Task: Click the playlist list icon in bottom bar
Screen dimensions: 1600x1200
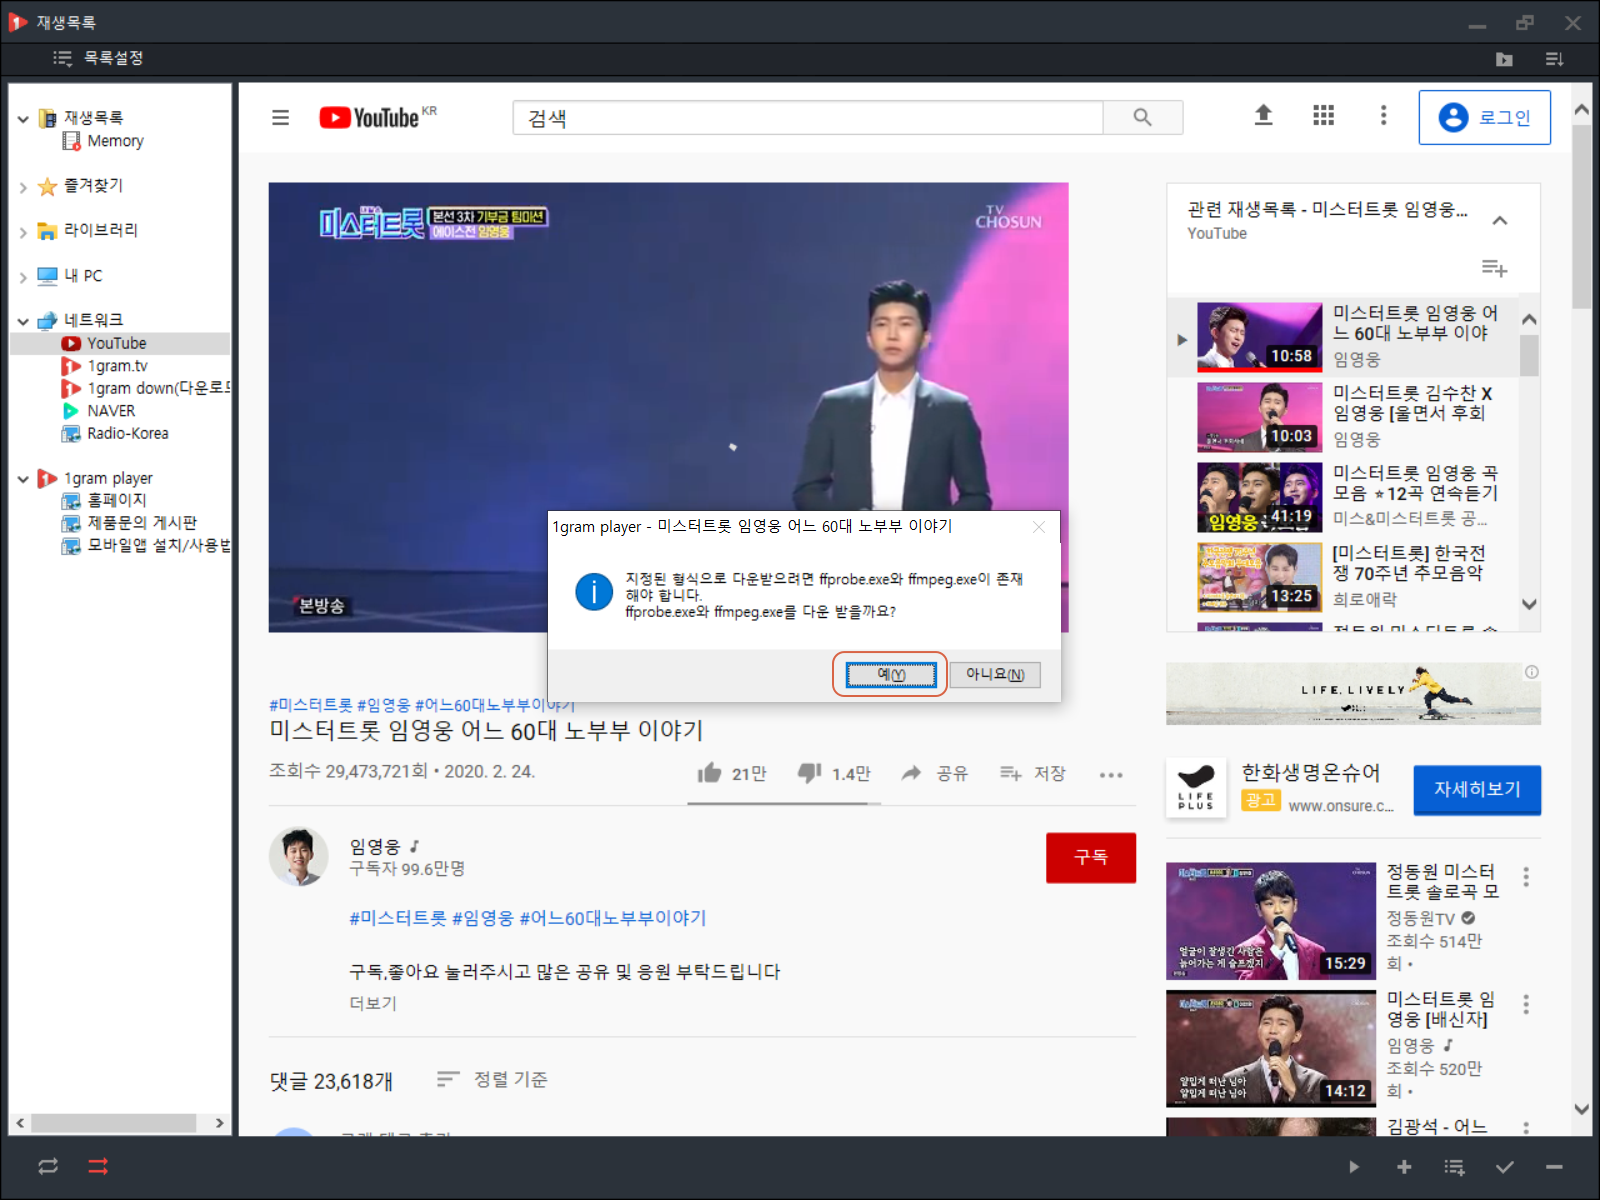Action: (x=1455, y=1167)
